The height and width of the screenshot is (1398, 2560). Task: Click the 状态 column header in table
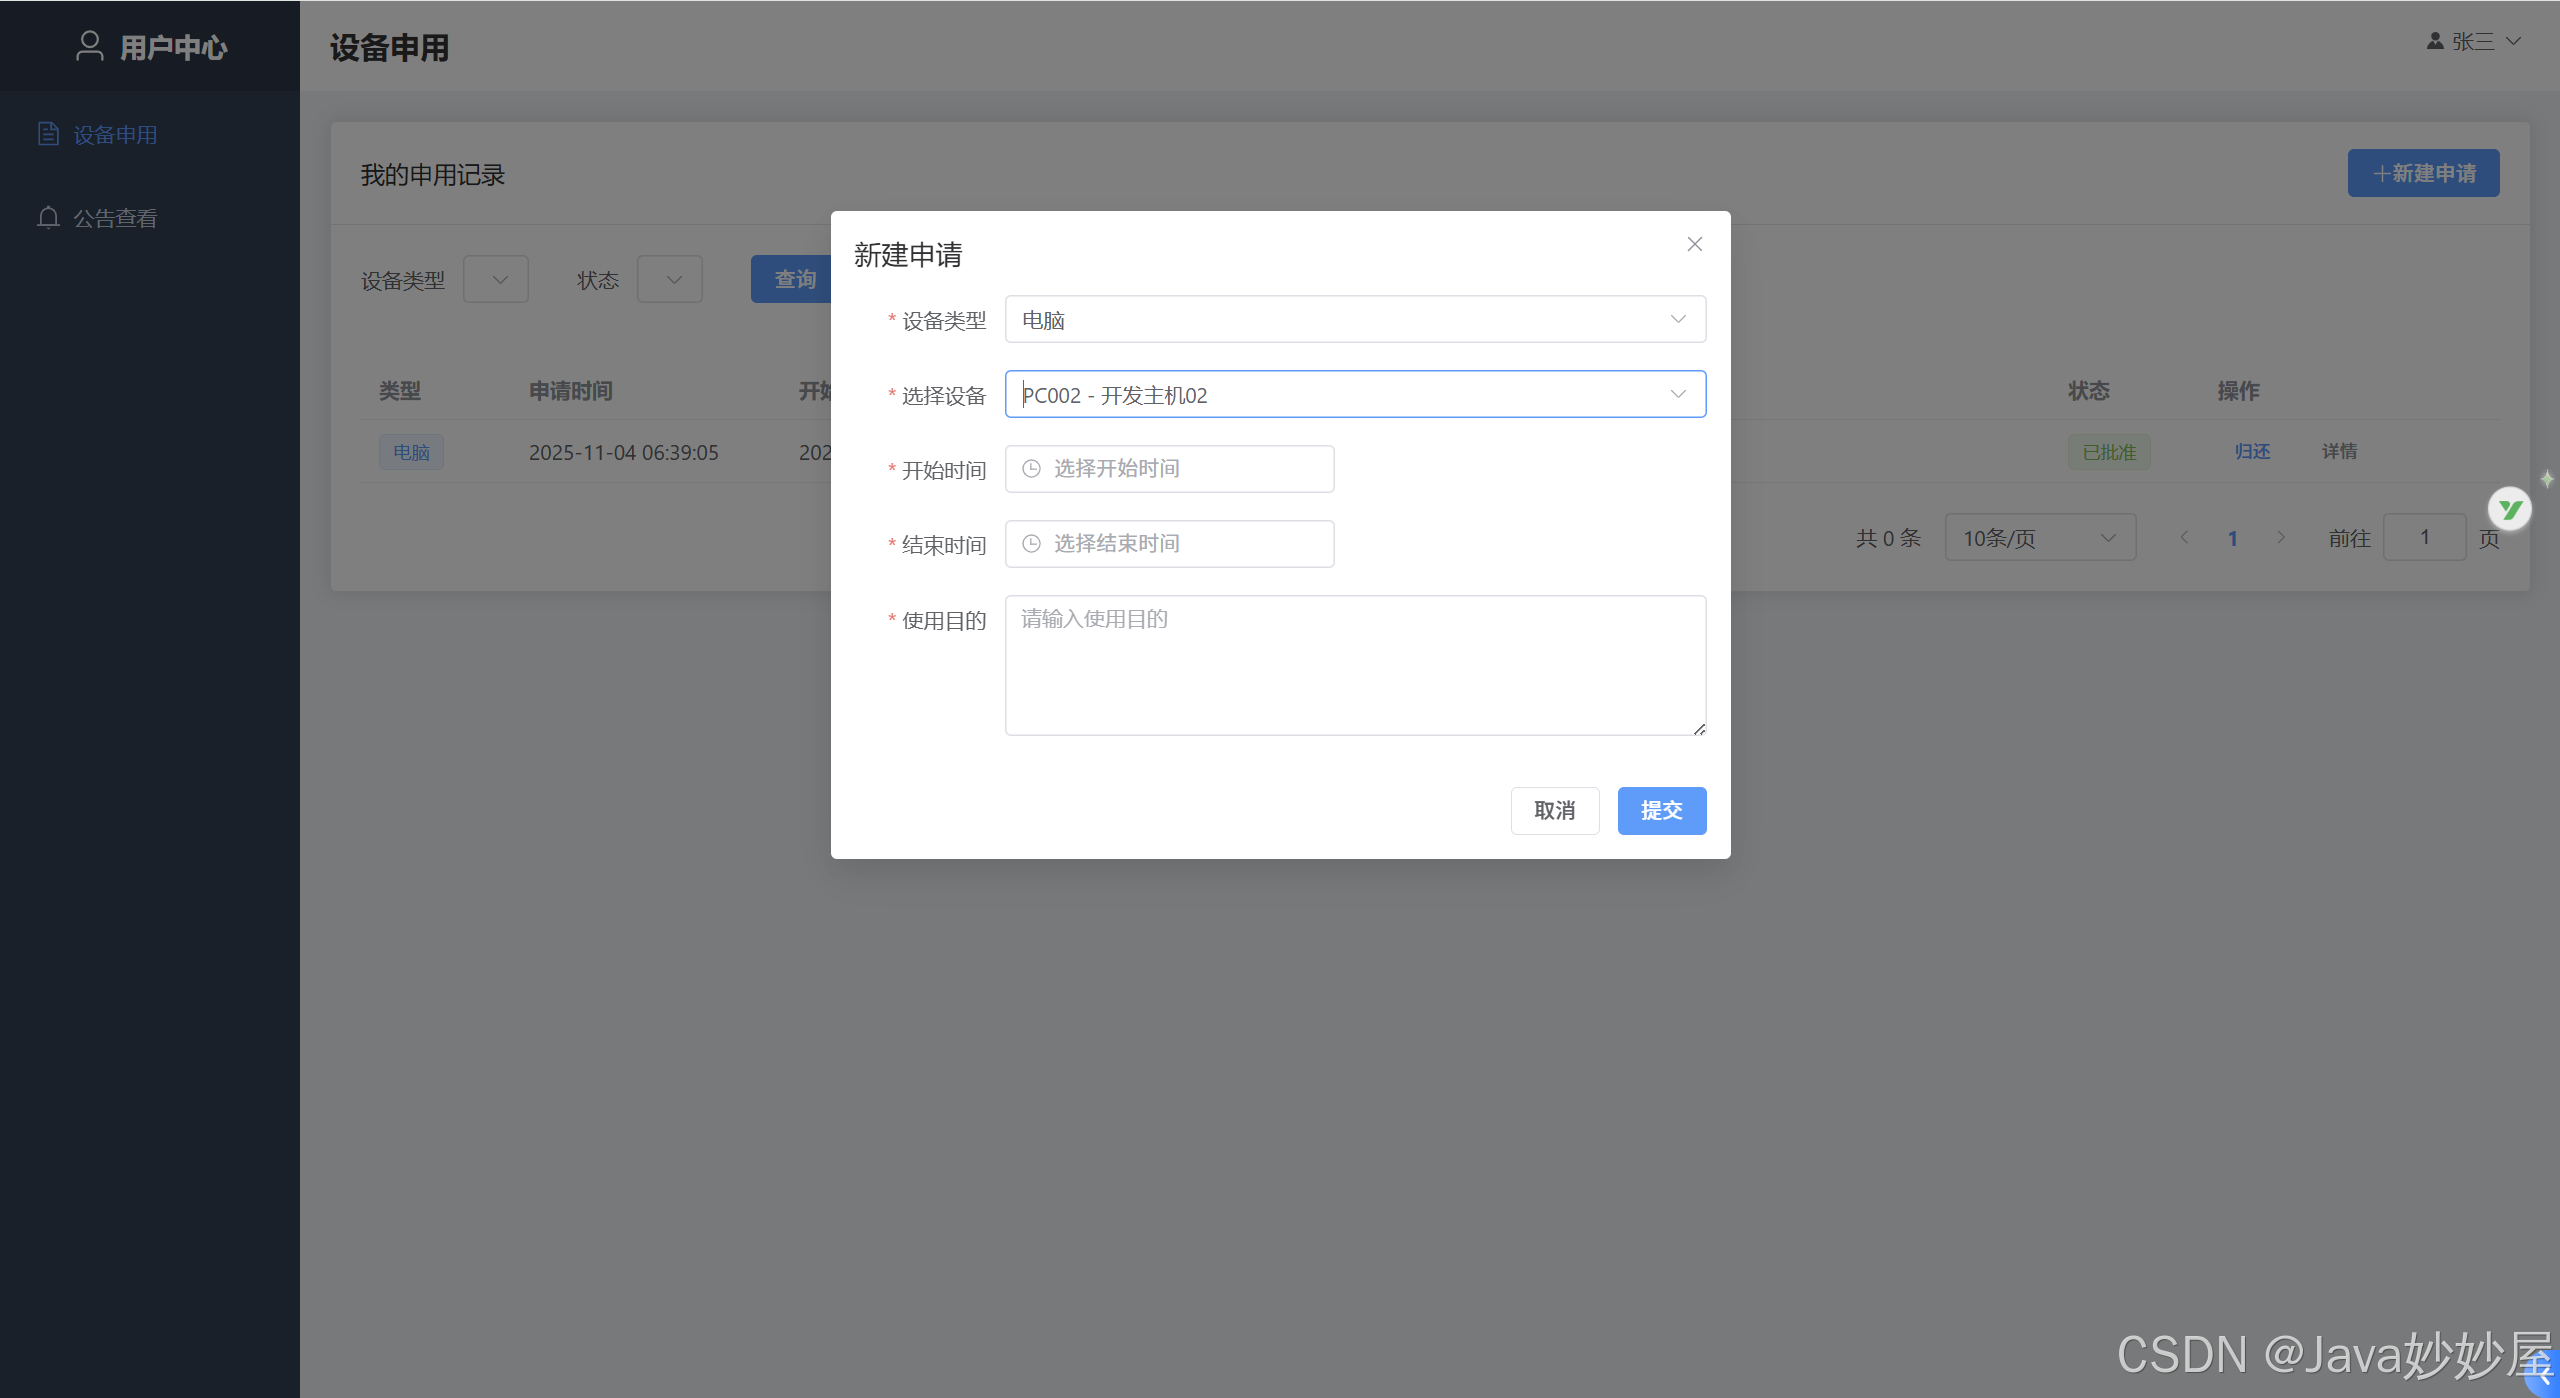(2089, 391)
